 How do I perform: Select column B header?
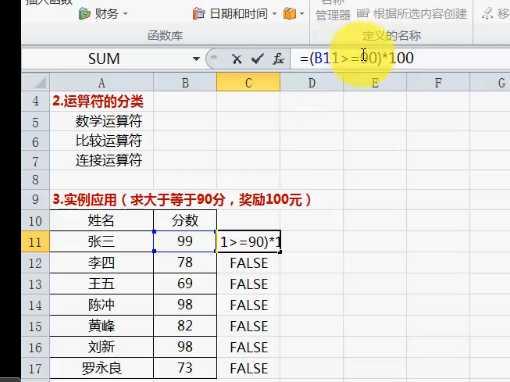pyautogui.click(x=185, y=83)
